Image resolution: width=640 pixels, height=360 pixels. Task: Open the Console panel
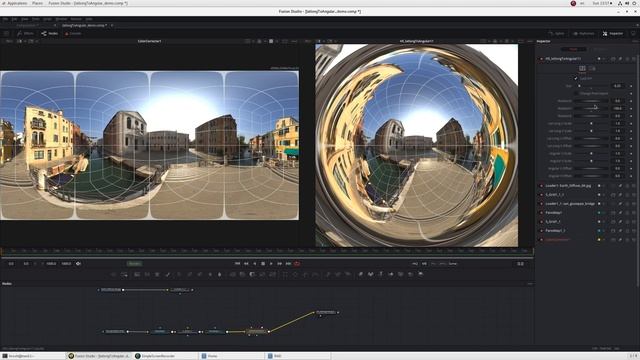[x=73, y=33]
